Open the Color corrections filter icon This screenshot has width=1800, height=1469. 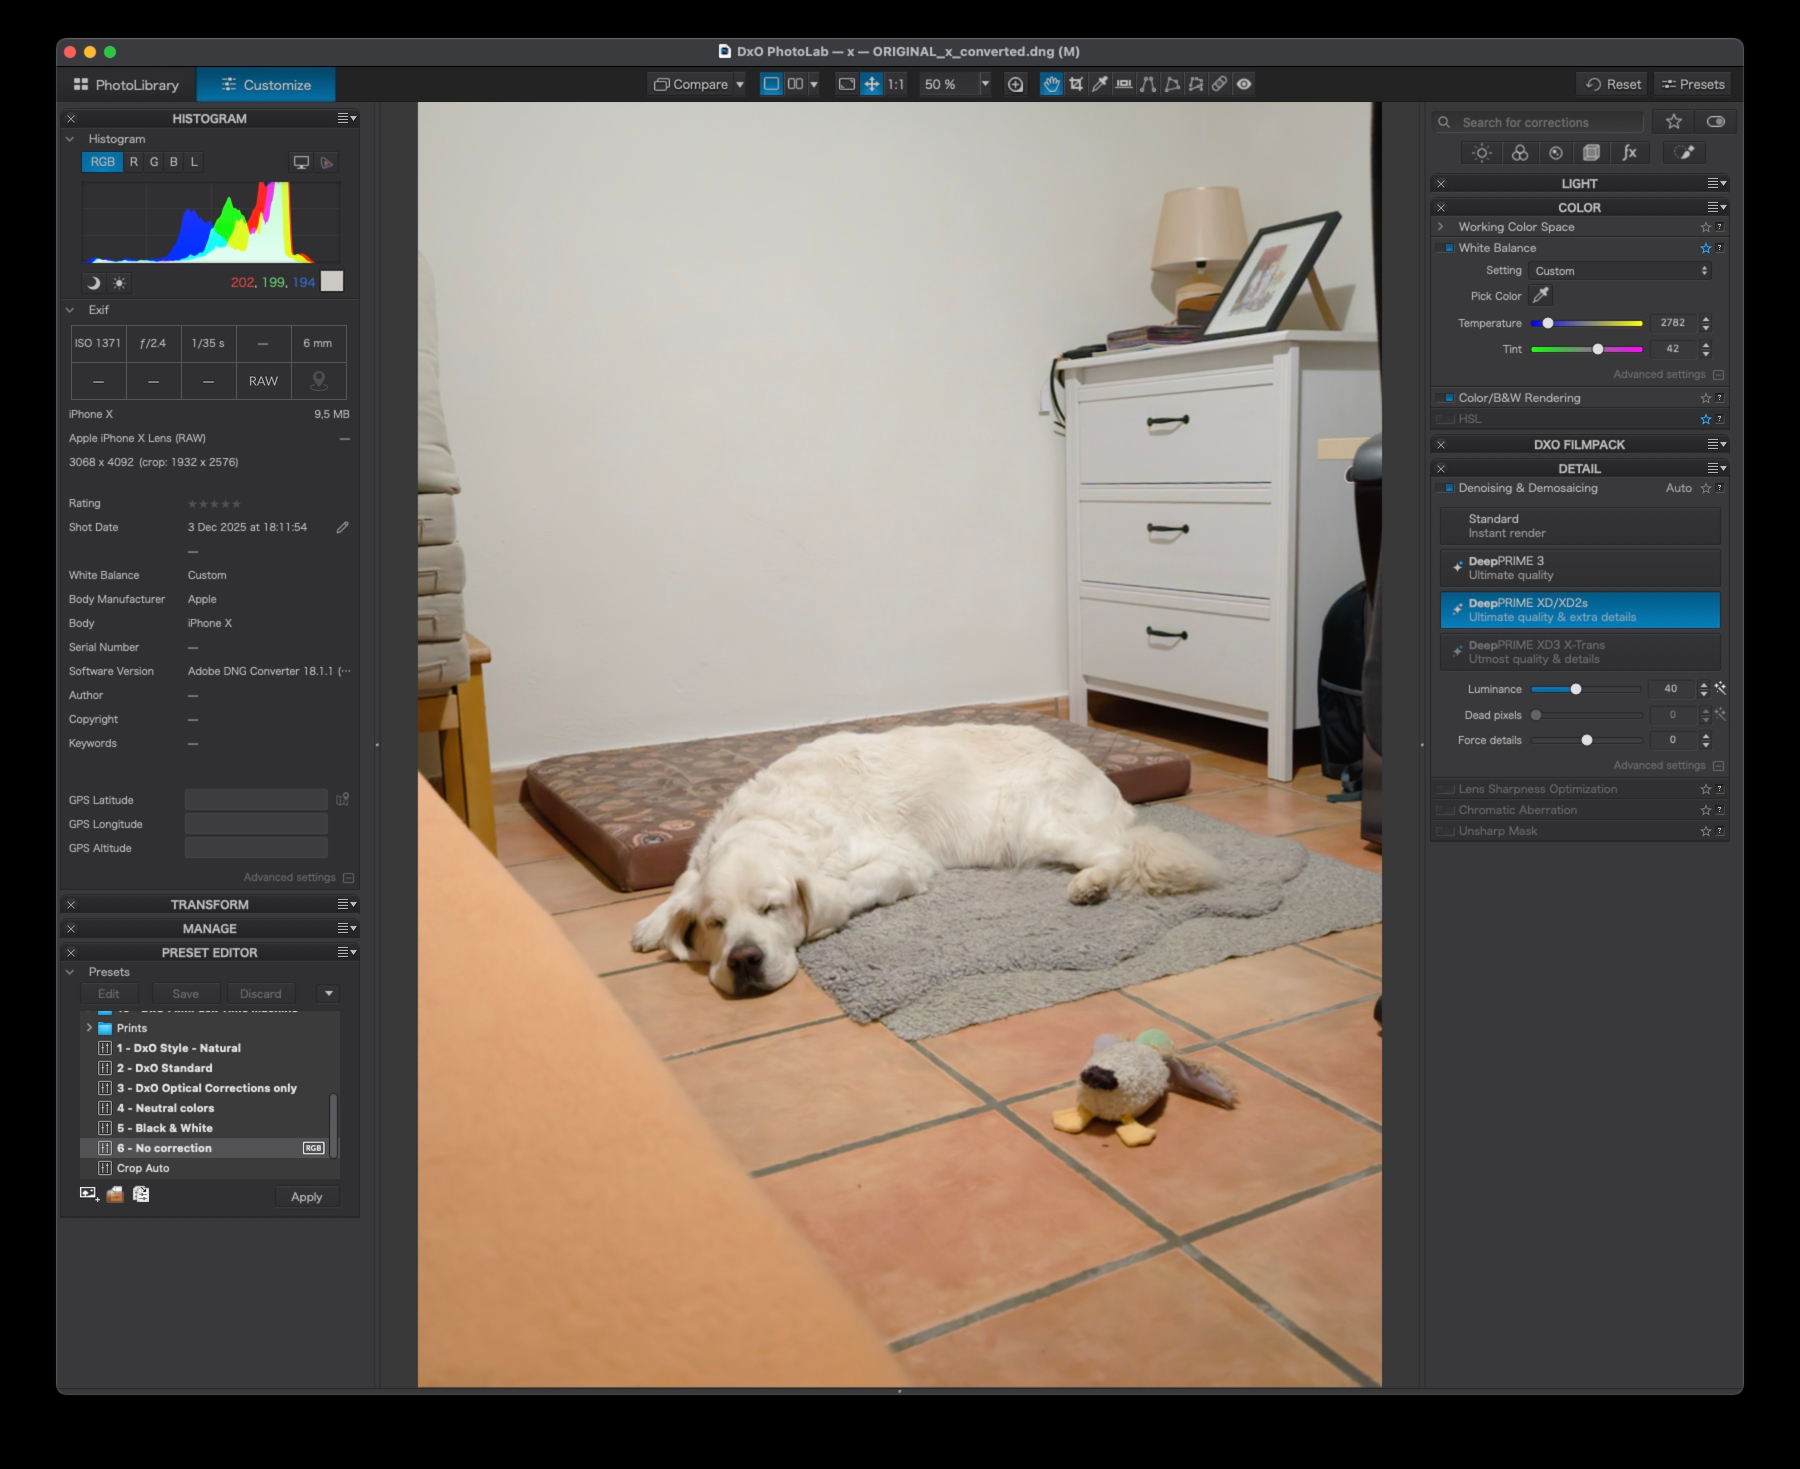point(1518,152)
